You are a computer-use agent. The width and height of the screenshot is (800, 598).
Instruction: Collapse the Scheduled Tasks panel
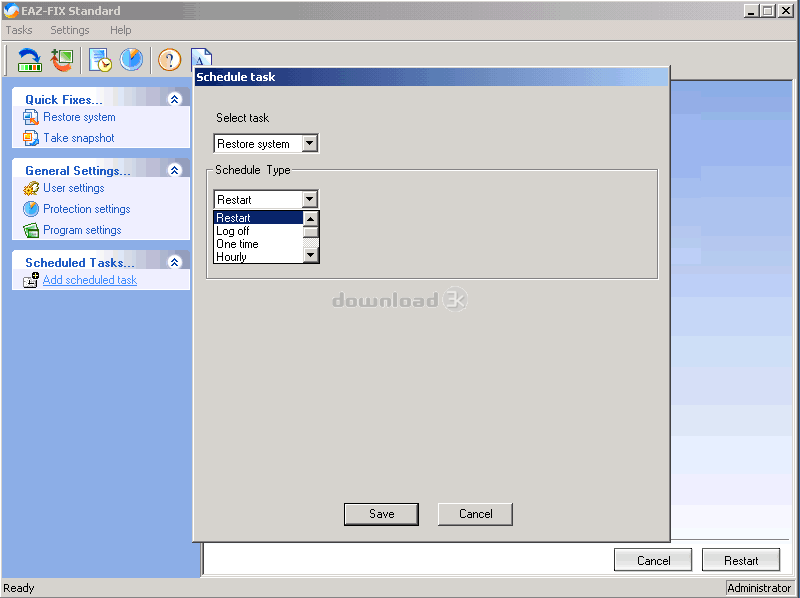point(175,262)
